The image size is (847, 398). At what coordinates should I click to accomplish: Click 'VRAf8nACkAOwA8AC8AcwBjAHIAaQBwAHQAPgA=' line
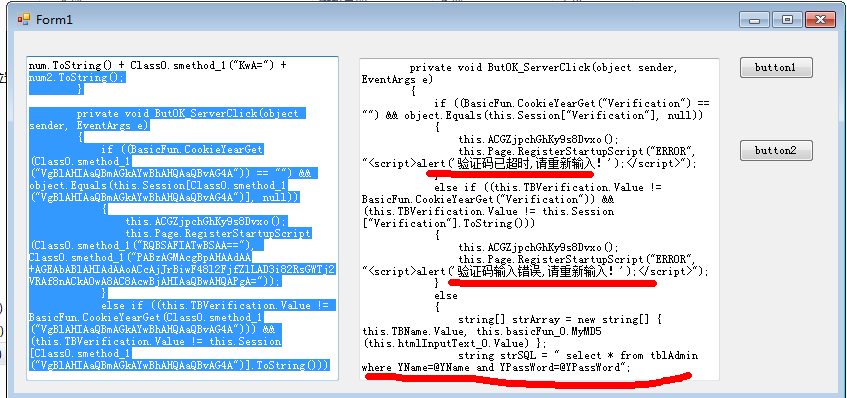coord(155,281)
